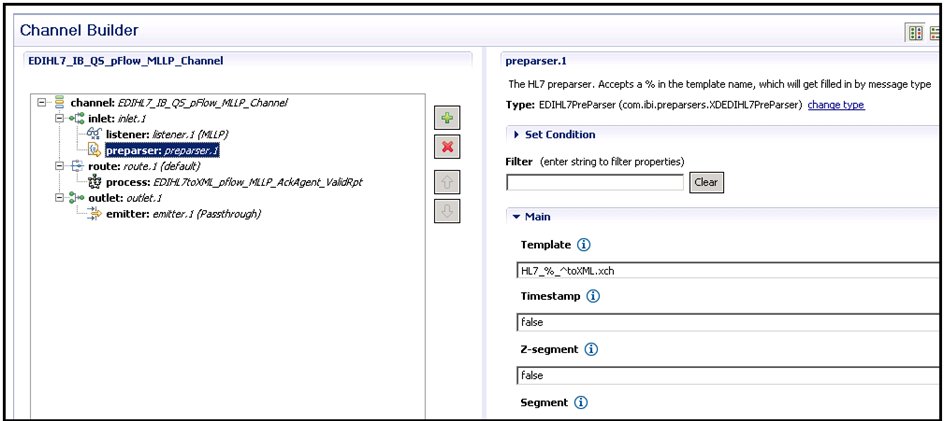Click the change type link
Screen dimensions: 944x421
pyautogui.click(x=836, y=105)
